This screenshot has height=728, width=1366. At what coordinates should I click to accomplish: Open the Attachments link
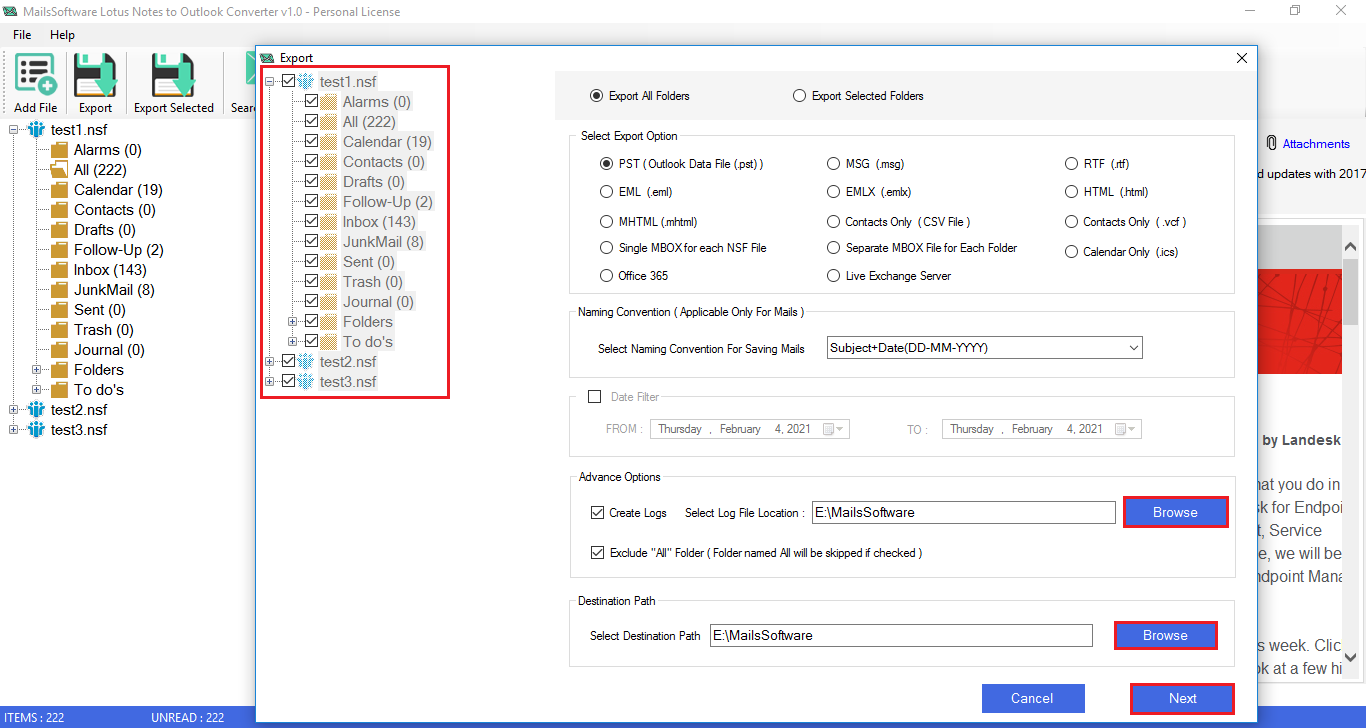point(1316,144)
